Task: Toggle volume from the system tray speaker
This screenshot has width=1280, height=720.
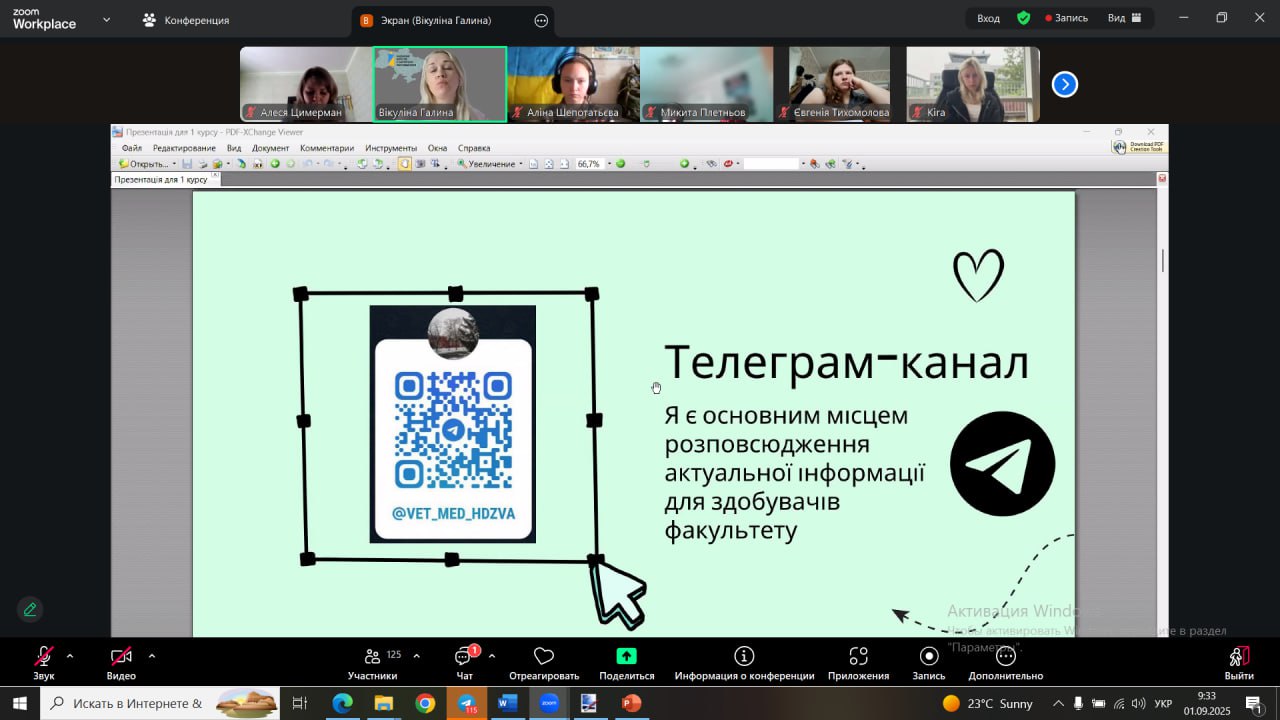Action: 1138,704
